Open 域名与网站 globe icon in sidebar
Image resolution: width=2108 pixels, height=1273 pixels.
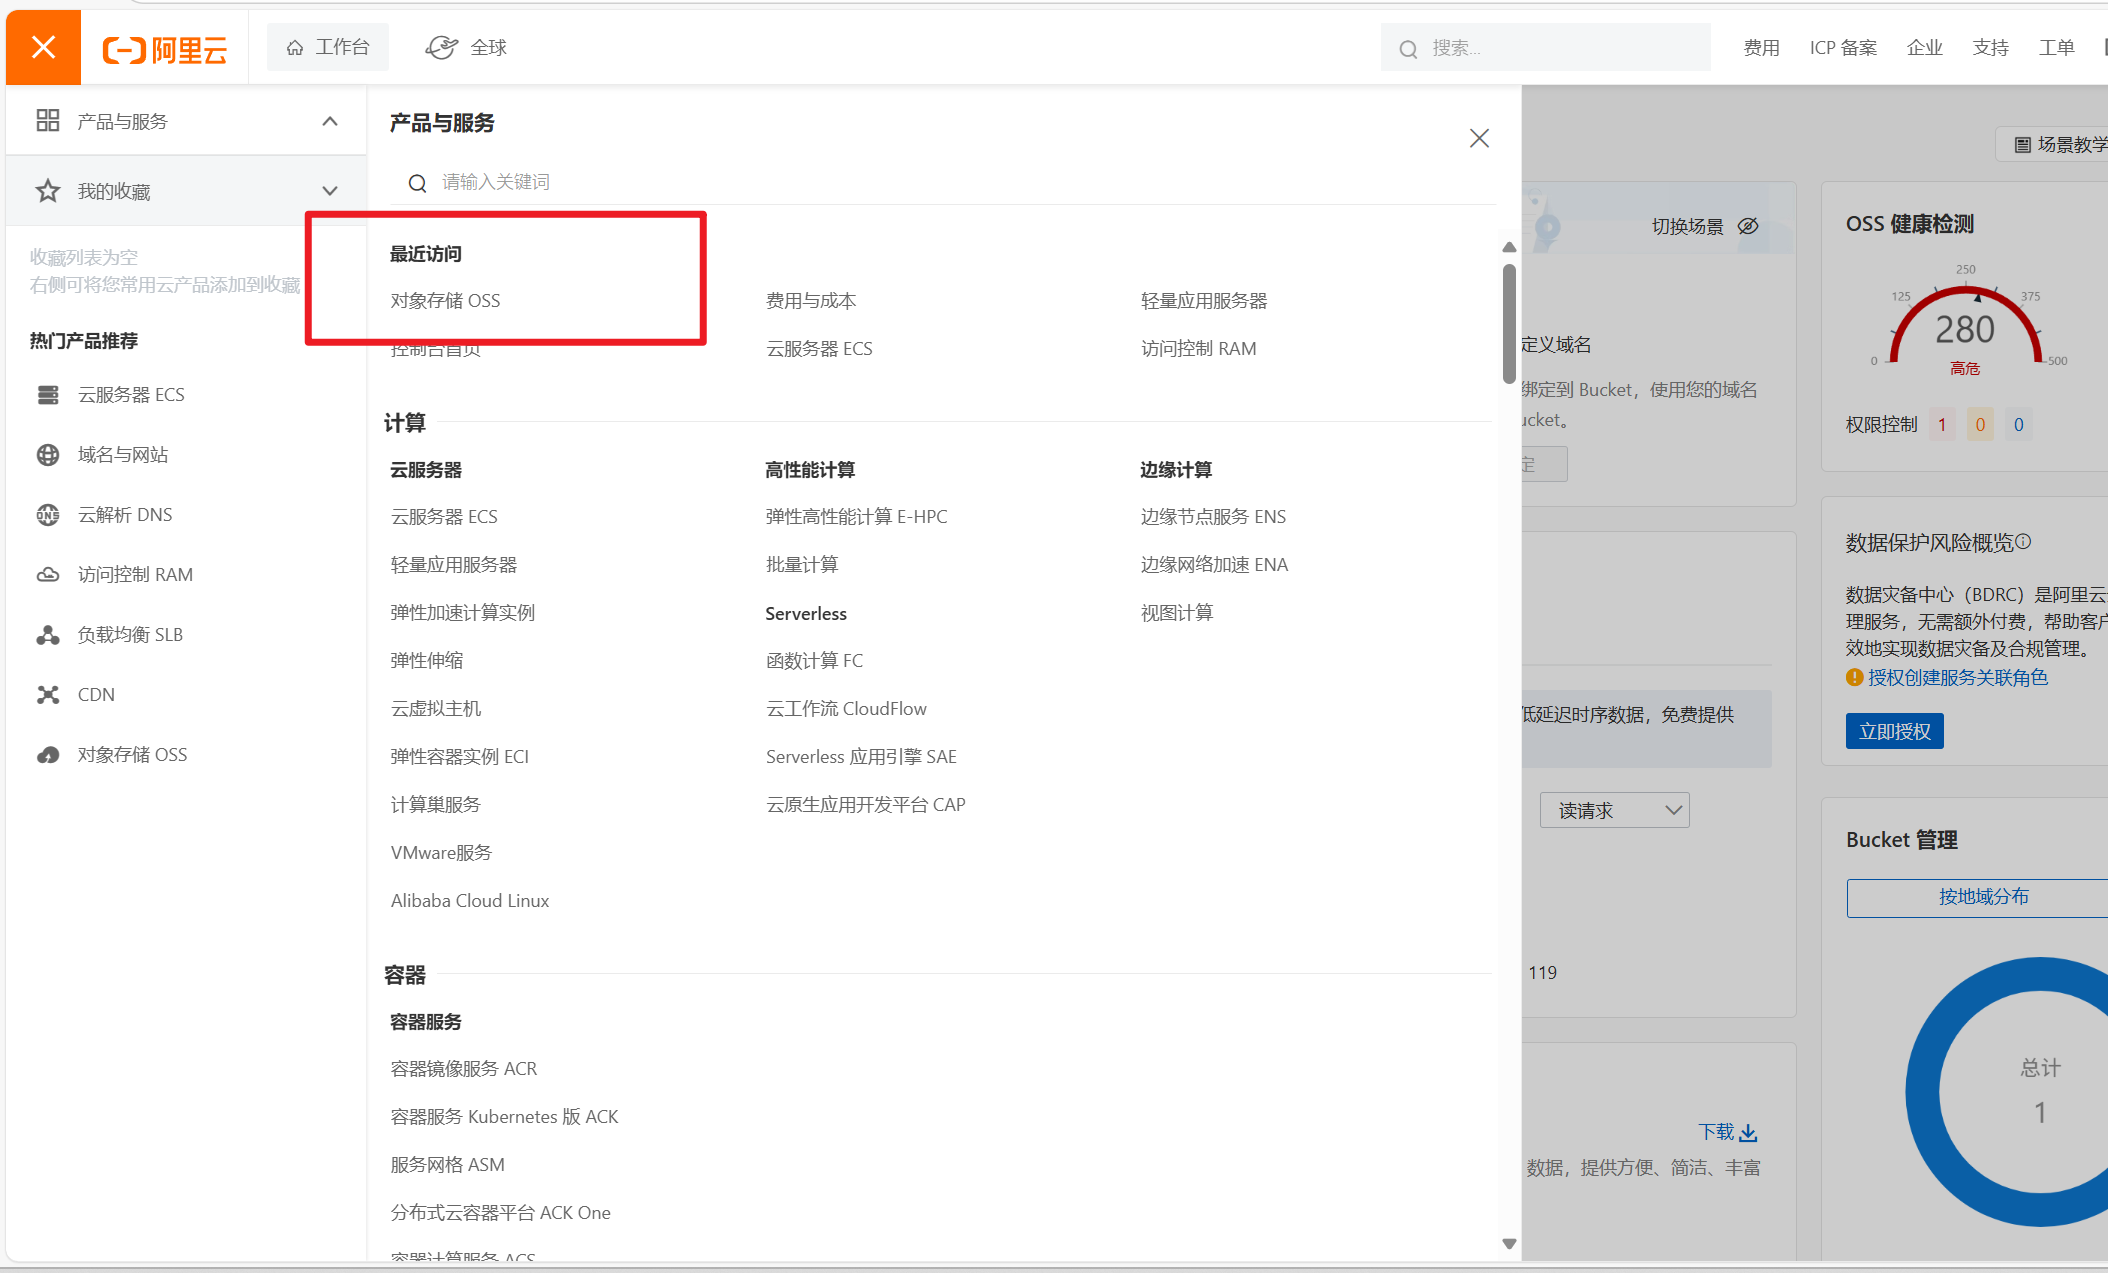tap(48, 455)
